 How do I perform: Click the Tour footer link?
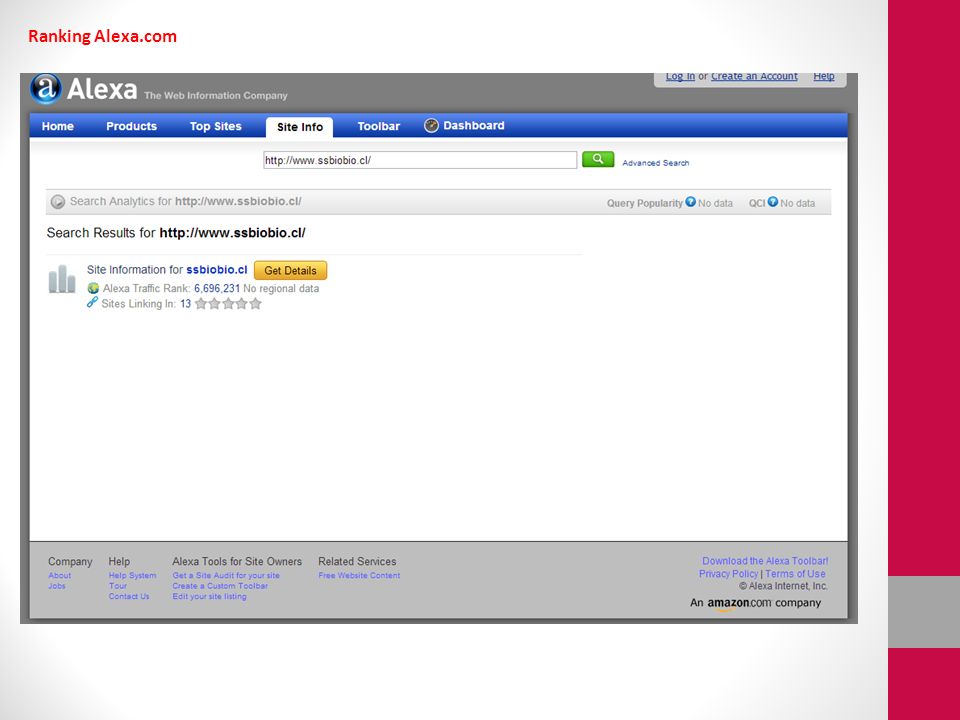(118, 586)
